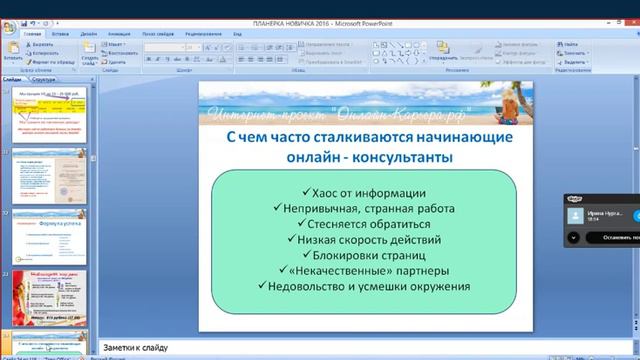Click in the Заметки к слайду notes field
Screen dimensions: 640x360
tap(365, 348)
